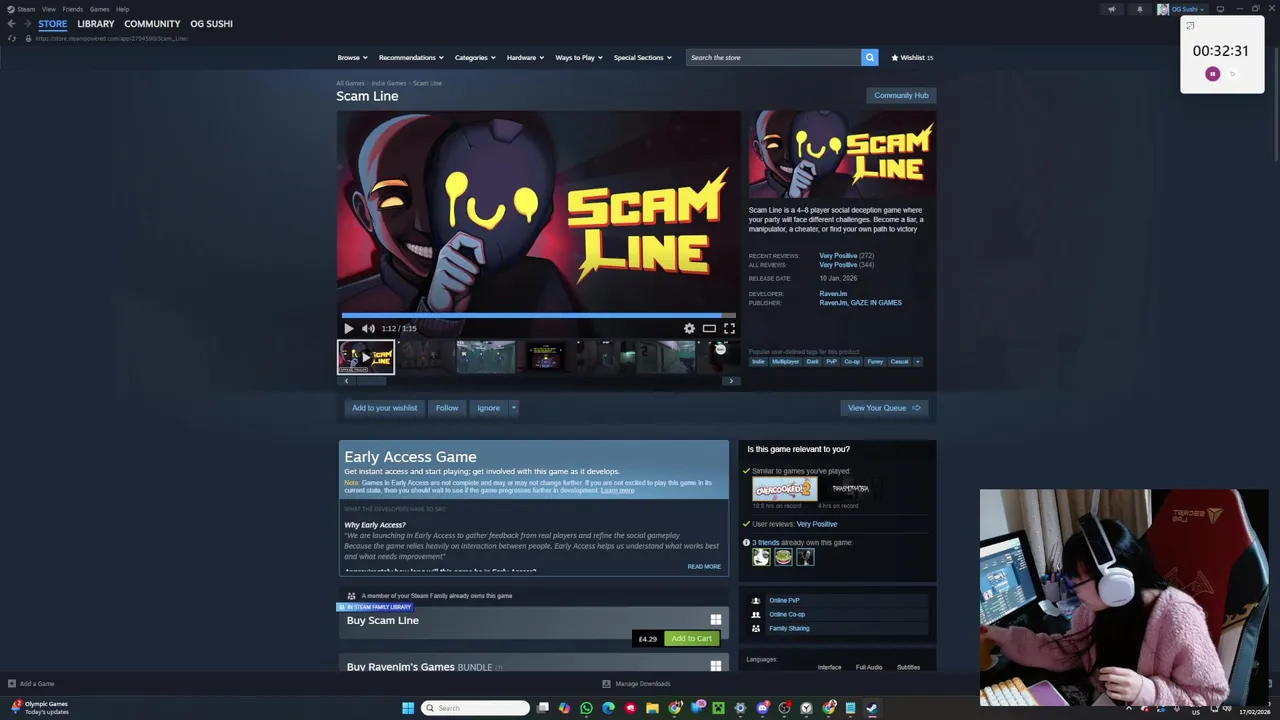Open the Games menu

point(99,9)
